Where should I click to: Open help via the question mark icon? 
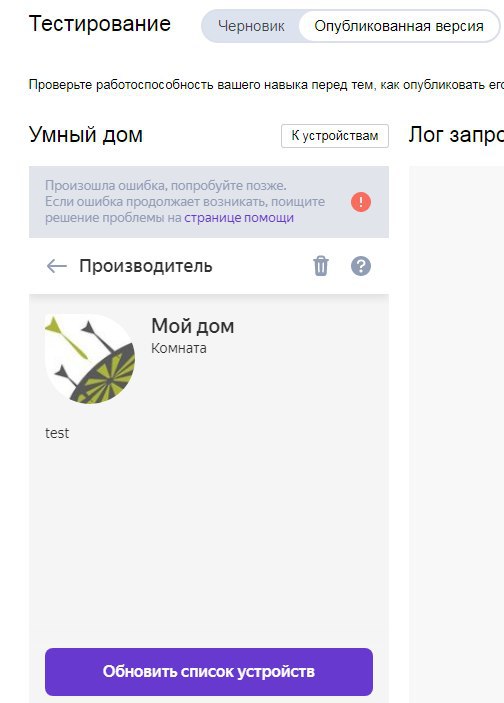(x=361, y=266)
